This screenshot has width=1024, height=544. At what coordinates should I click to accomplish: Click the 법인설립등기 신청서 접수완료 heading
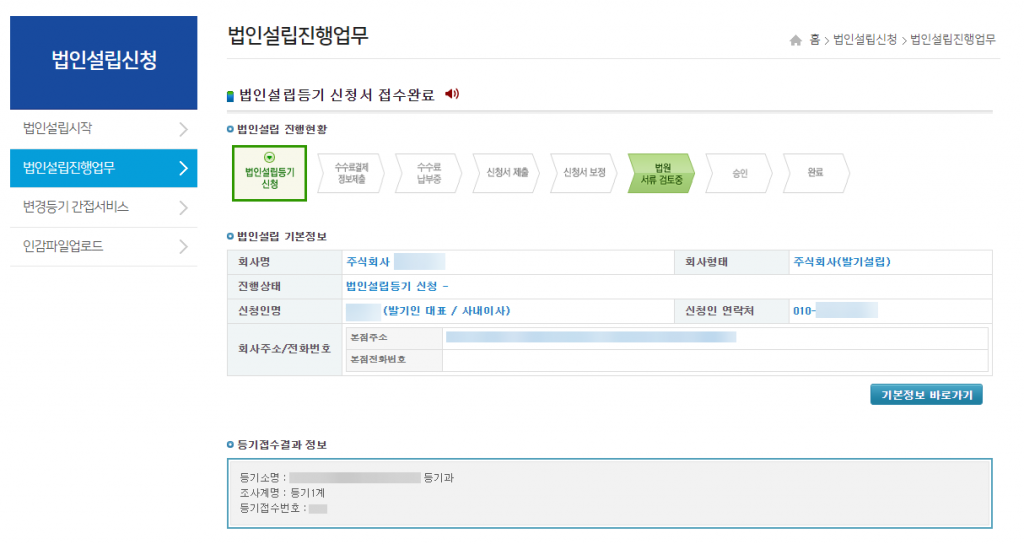[x=336, y=95]
